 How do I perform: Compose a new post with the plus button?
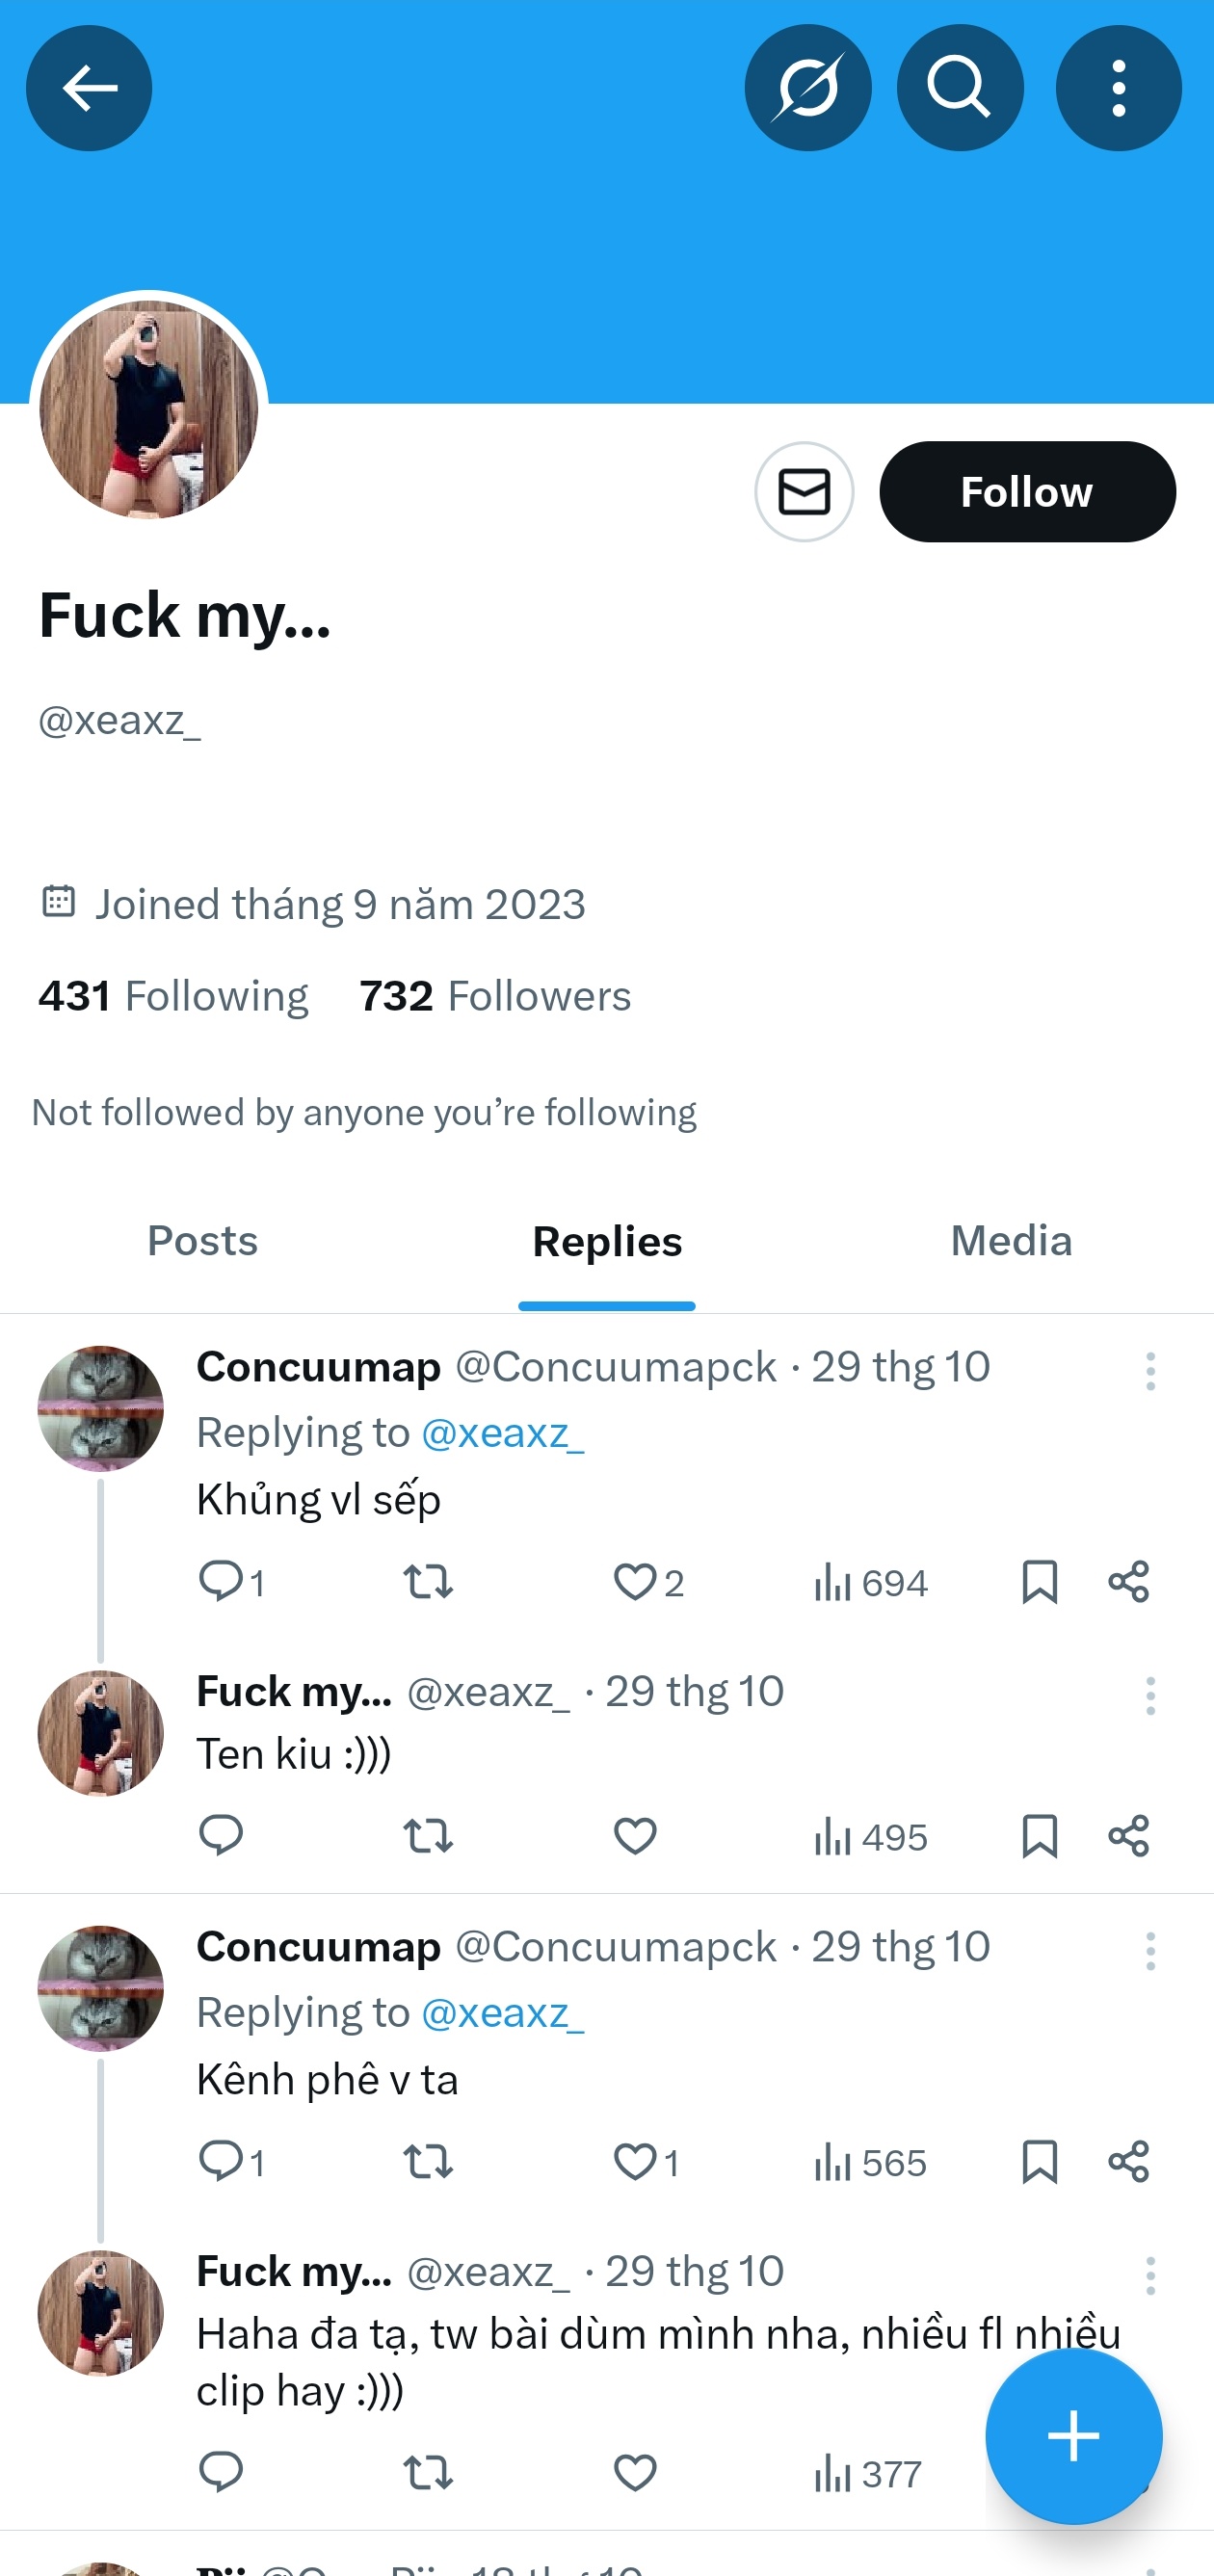(x=1072, y=2435)
